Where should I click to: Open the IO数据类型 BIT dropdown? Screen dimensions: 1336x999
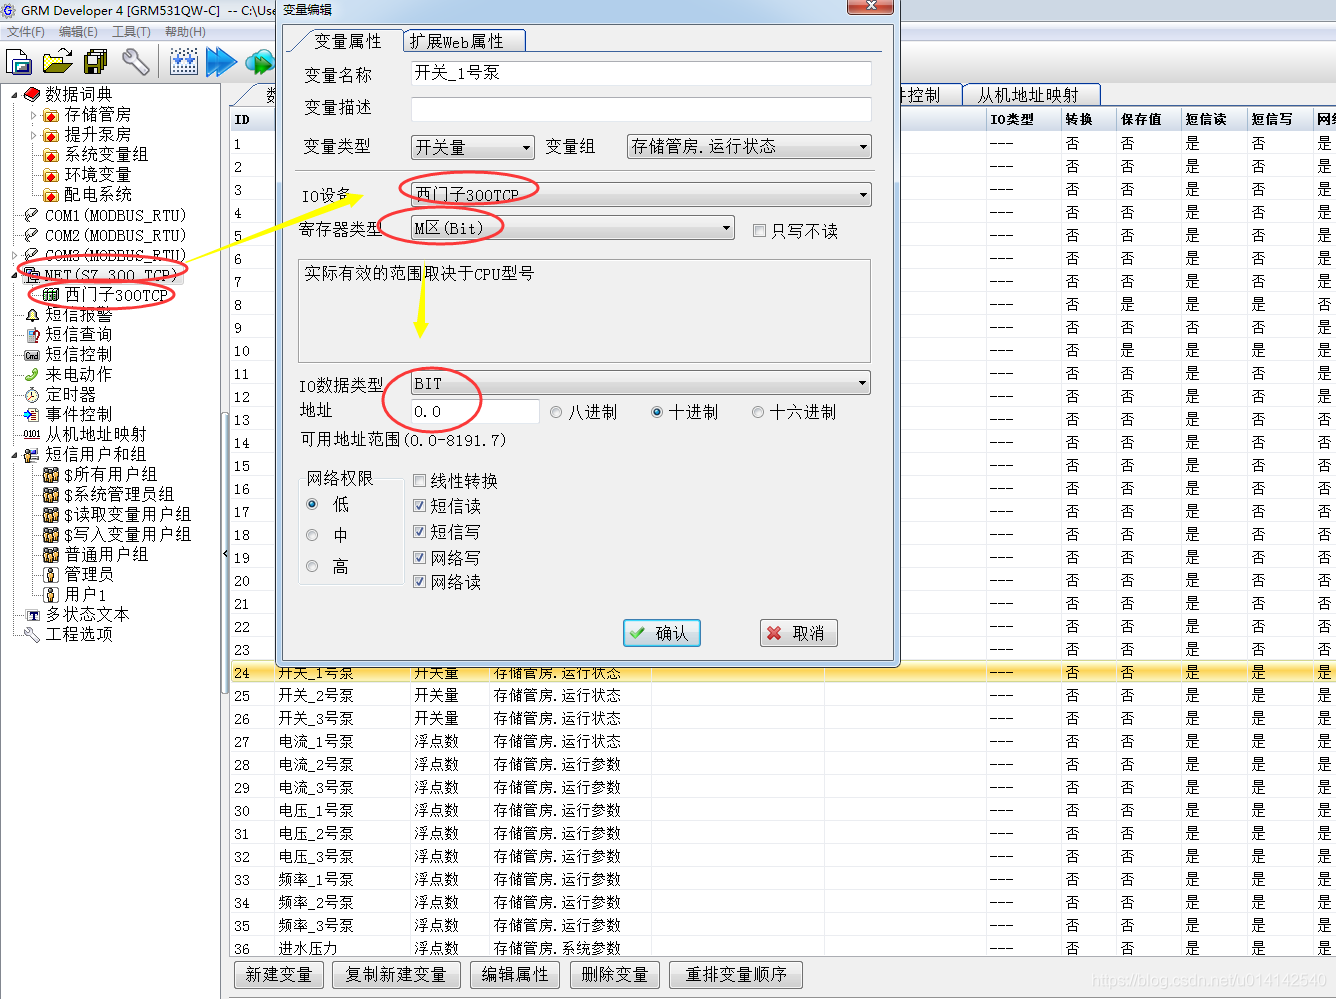[861, 382]
